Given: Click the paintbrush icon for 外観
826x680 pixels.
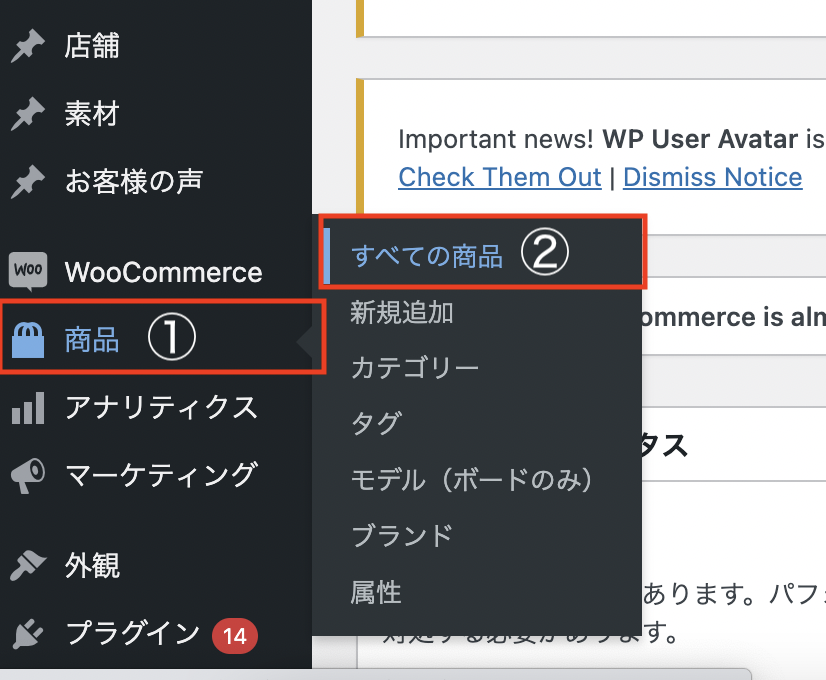Looking at the screenshot, I should pos(28,566).
